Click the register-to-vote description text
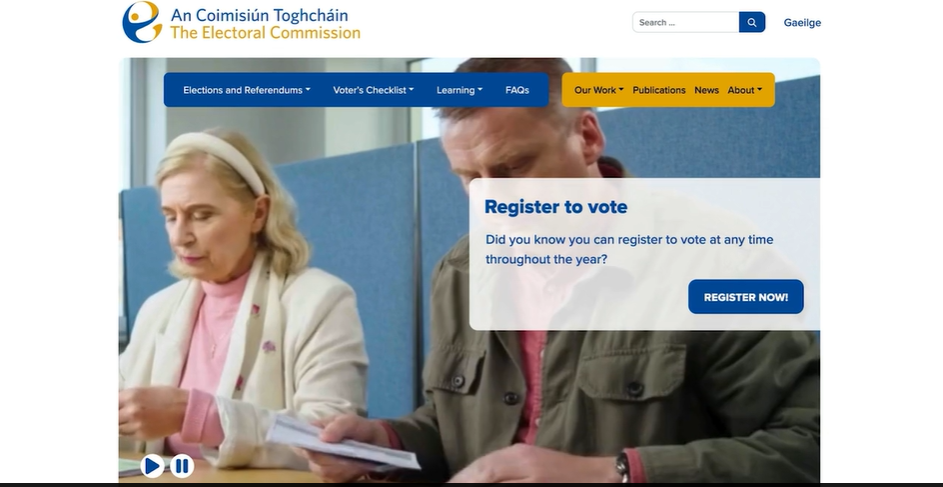Screen dimensions: 943x487 (x=629, y=250)
